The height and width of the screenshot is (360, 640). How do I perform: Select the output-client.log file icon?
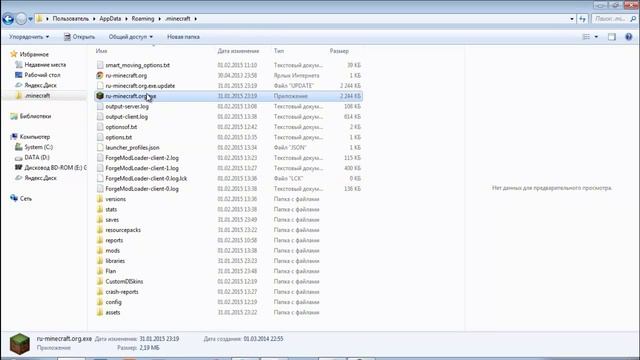(100, 116)
